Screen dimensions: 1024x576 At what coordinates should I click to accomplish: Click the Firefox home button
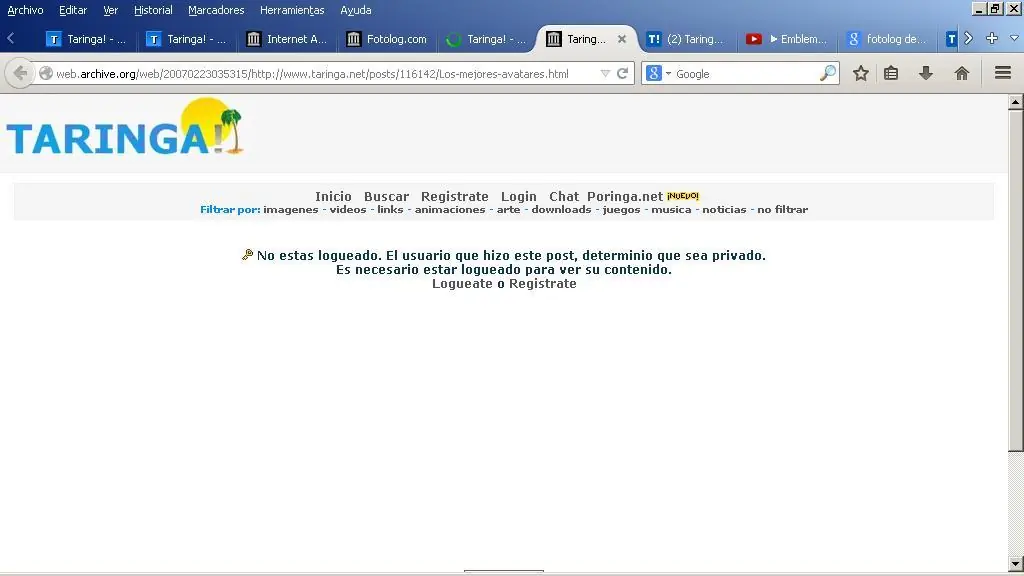[x=962, y=73]
